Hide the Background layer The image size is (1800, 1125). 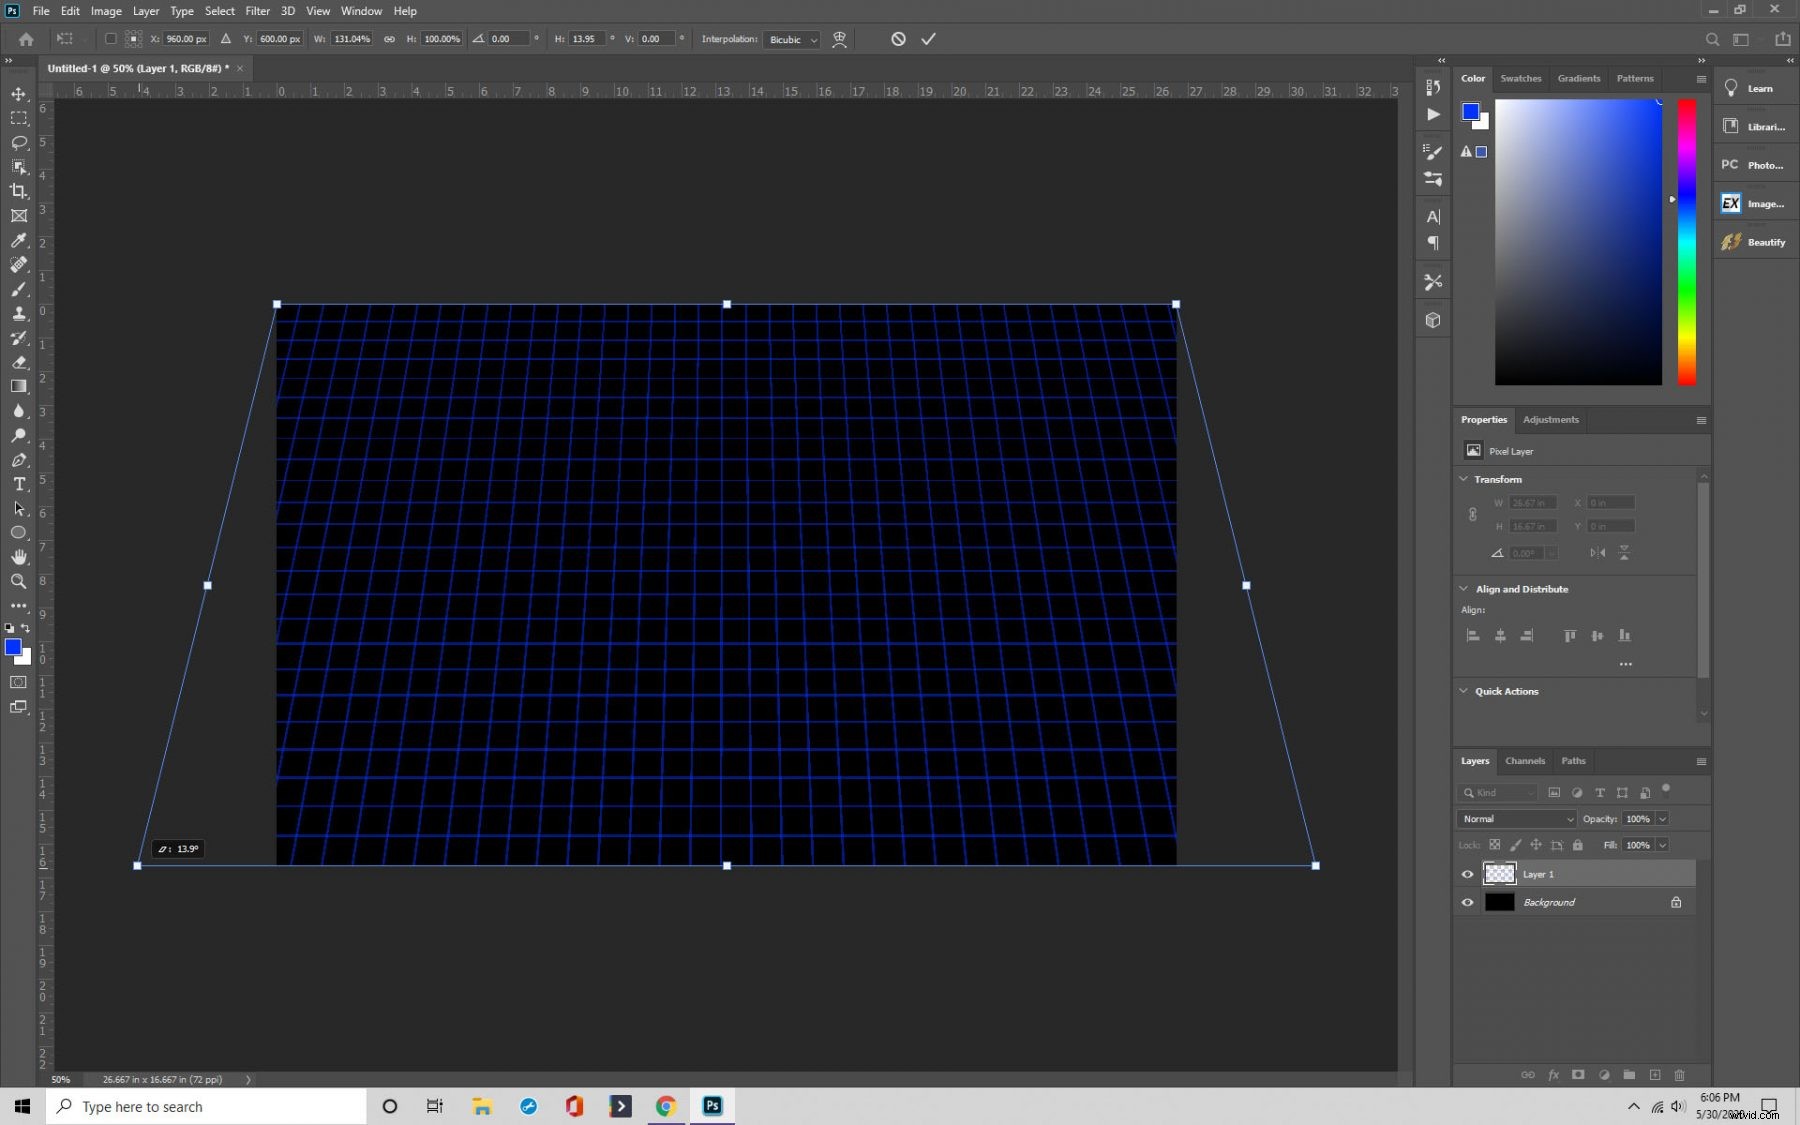[1466, 902]
